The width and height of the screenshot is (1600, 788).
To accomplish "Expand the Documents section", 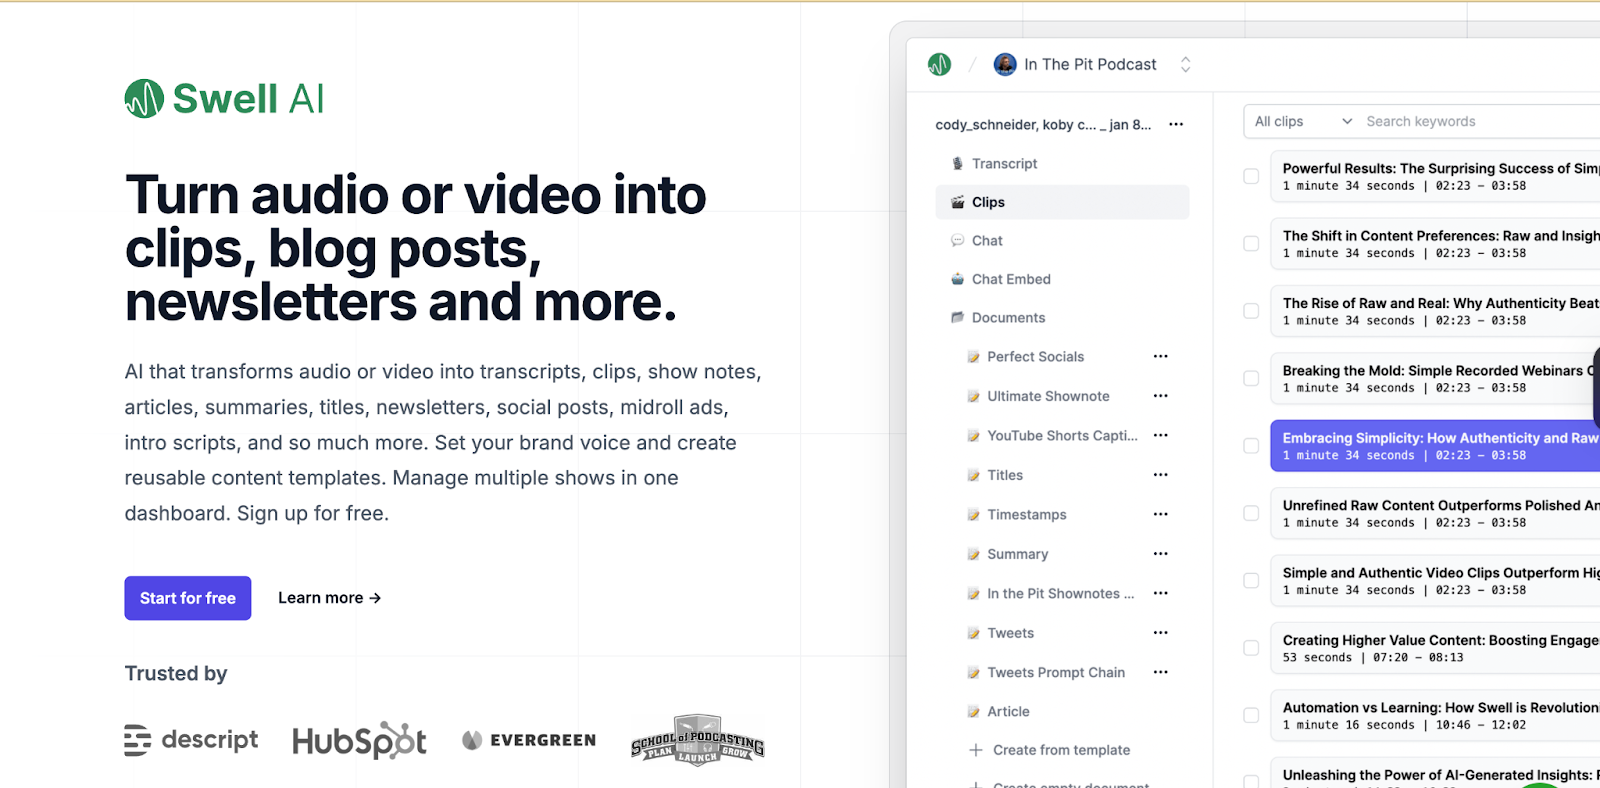I will (x=1062, y=318).
